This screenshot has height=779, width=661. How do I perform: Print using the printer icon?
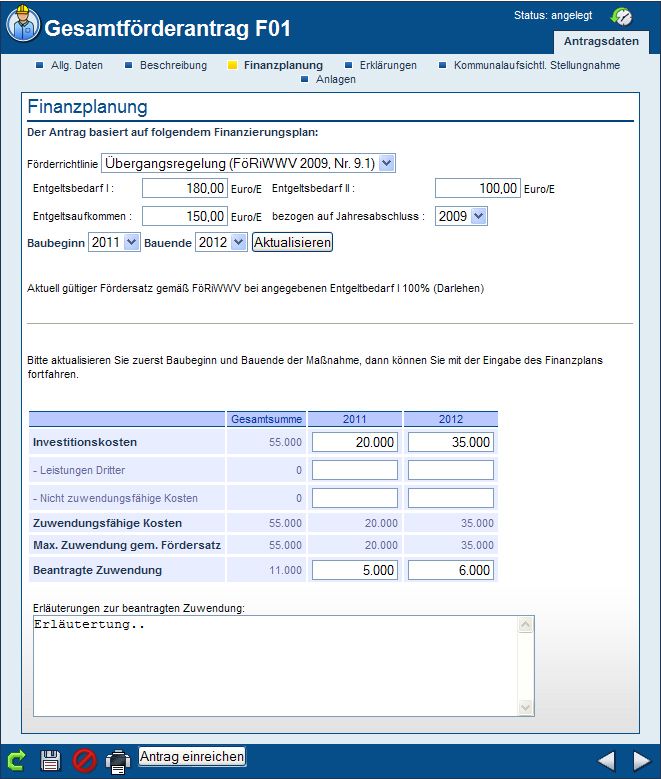[118, 761]
